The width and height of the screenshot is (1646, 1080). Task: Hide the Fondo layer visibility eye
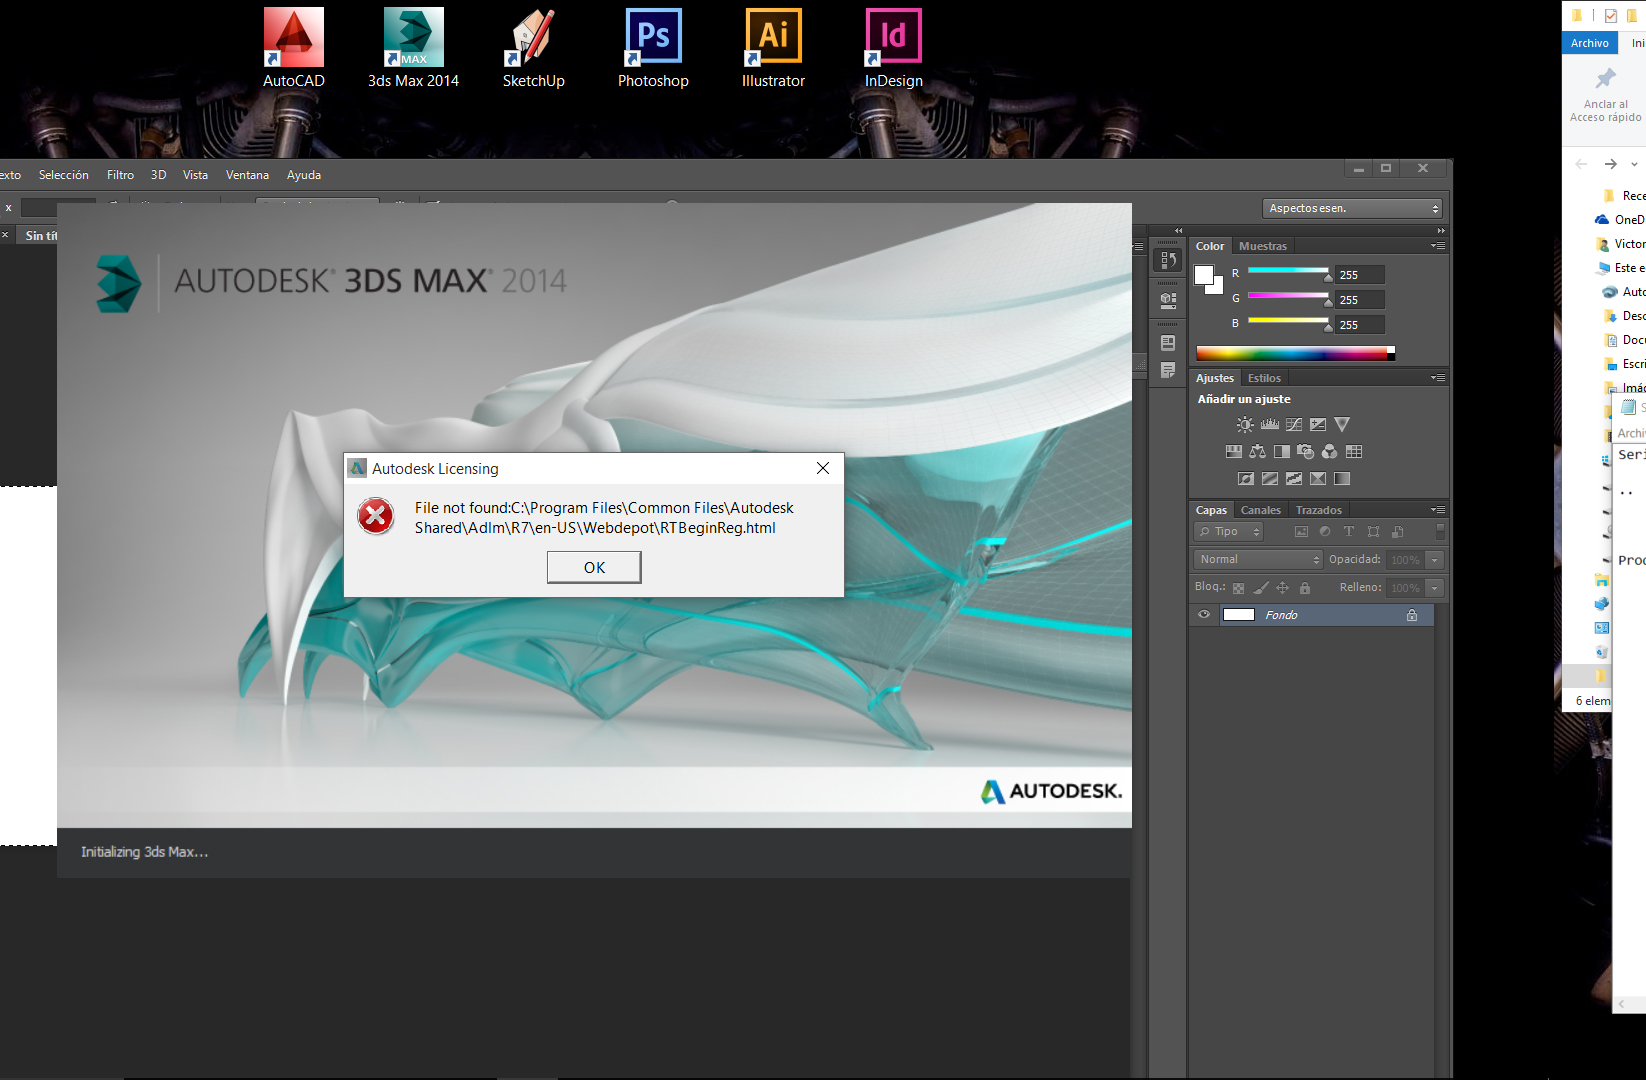click(x=1204, y=615)
